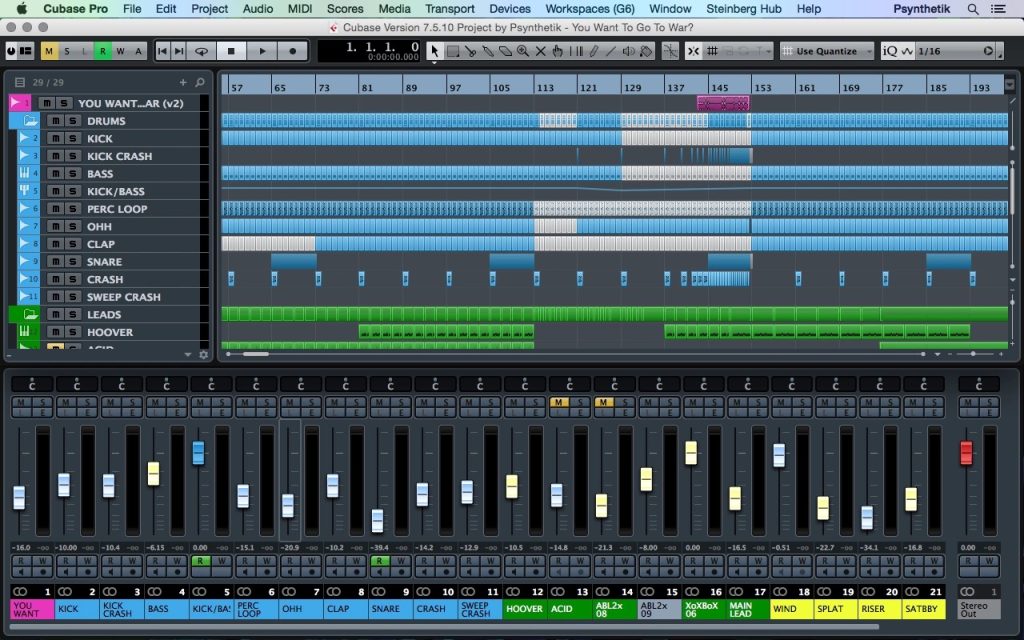Mute the SNARE track

(x=56, y=261)
